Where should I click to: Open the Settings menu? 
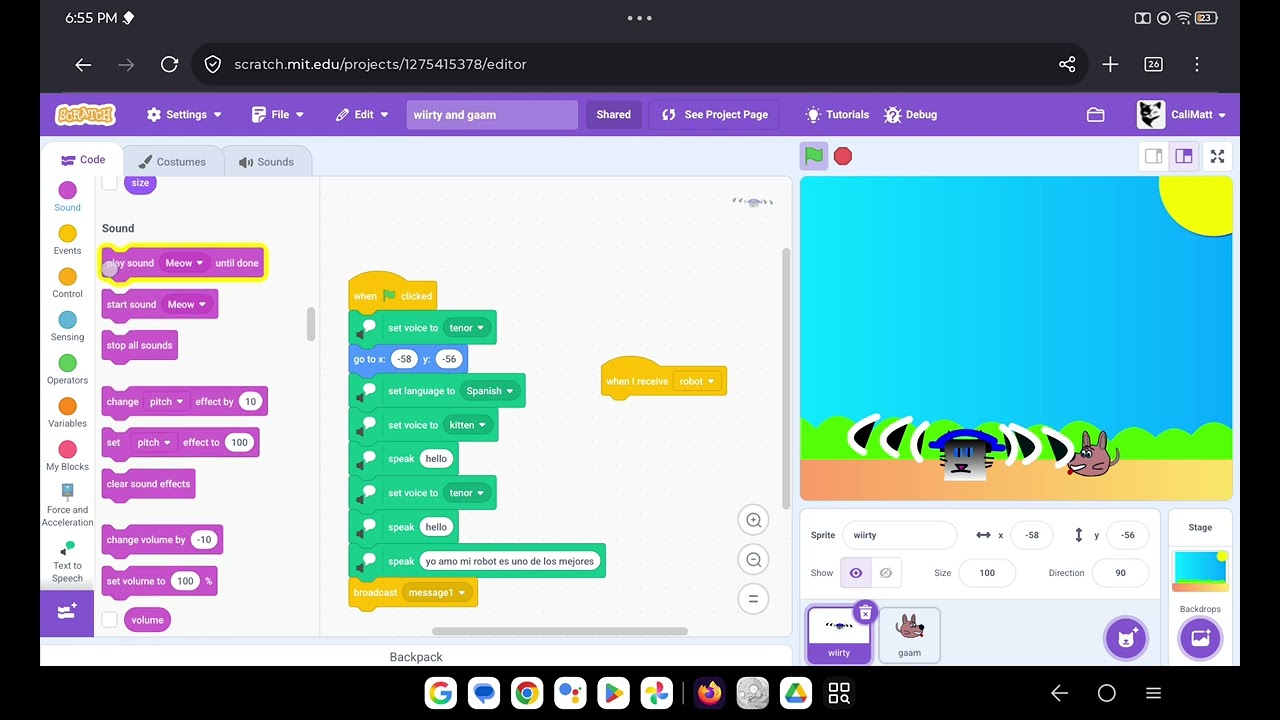(x=184, y=115)
